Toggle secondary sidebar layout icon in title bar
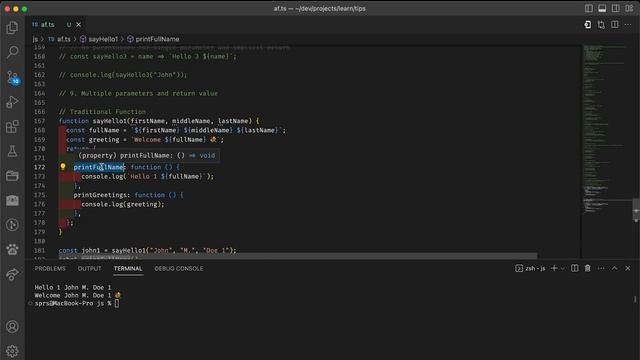This screenshot has height=360, width=640. click(x=616, y=9)
